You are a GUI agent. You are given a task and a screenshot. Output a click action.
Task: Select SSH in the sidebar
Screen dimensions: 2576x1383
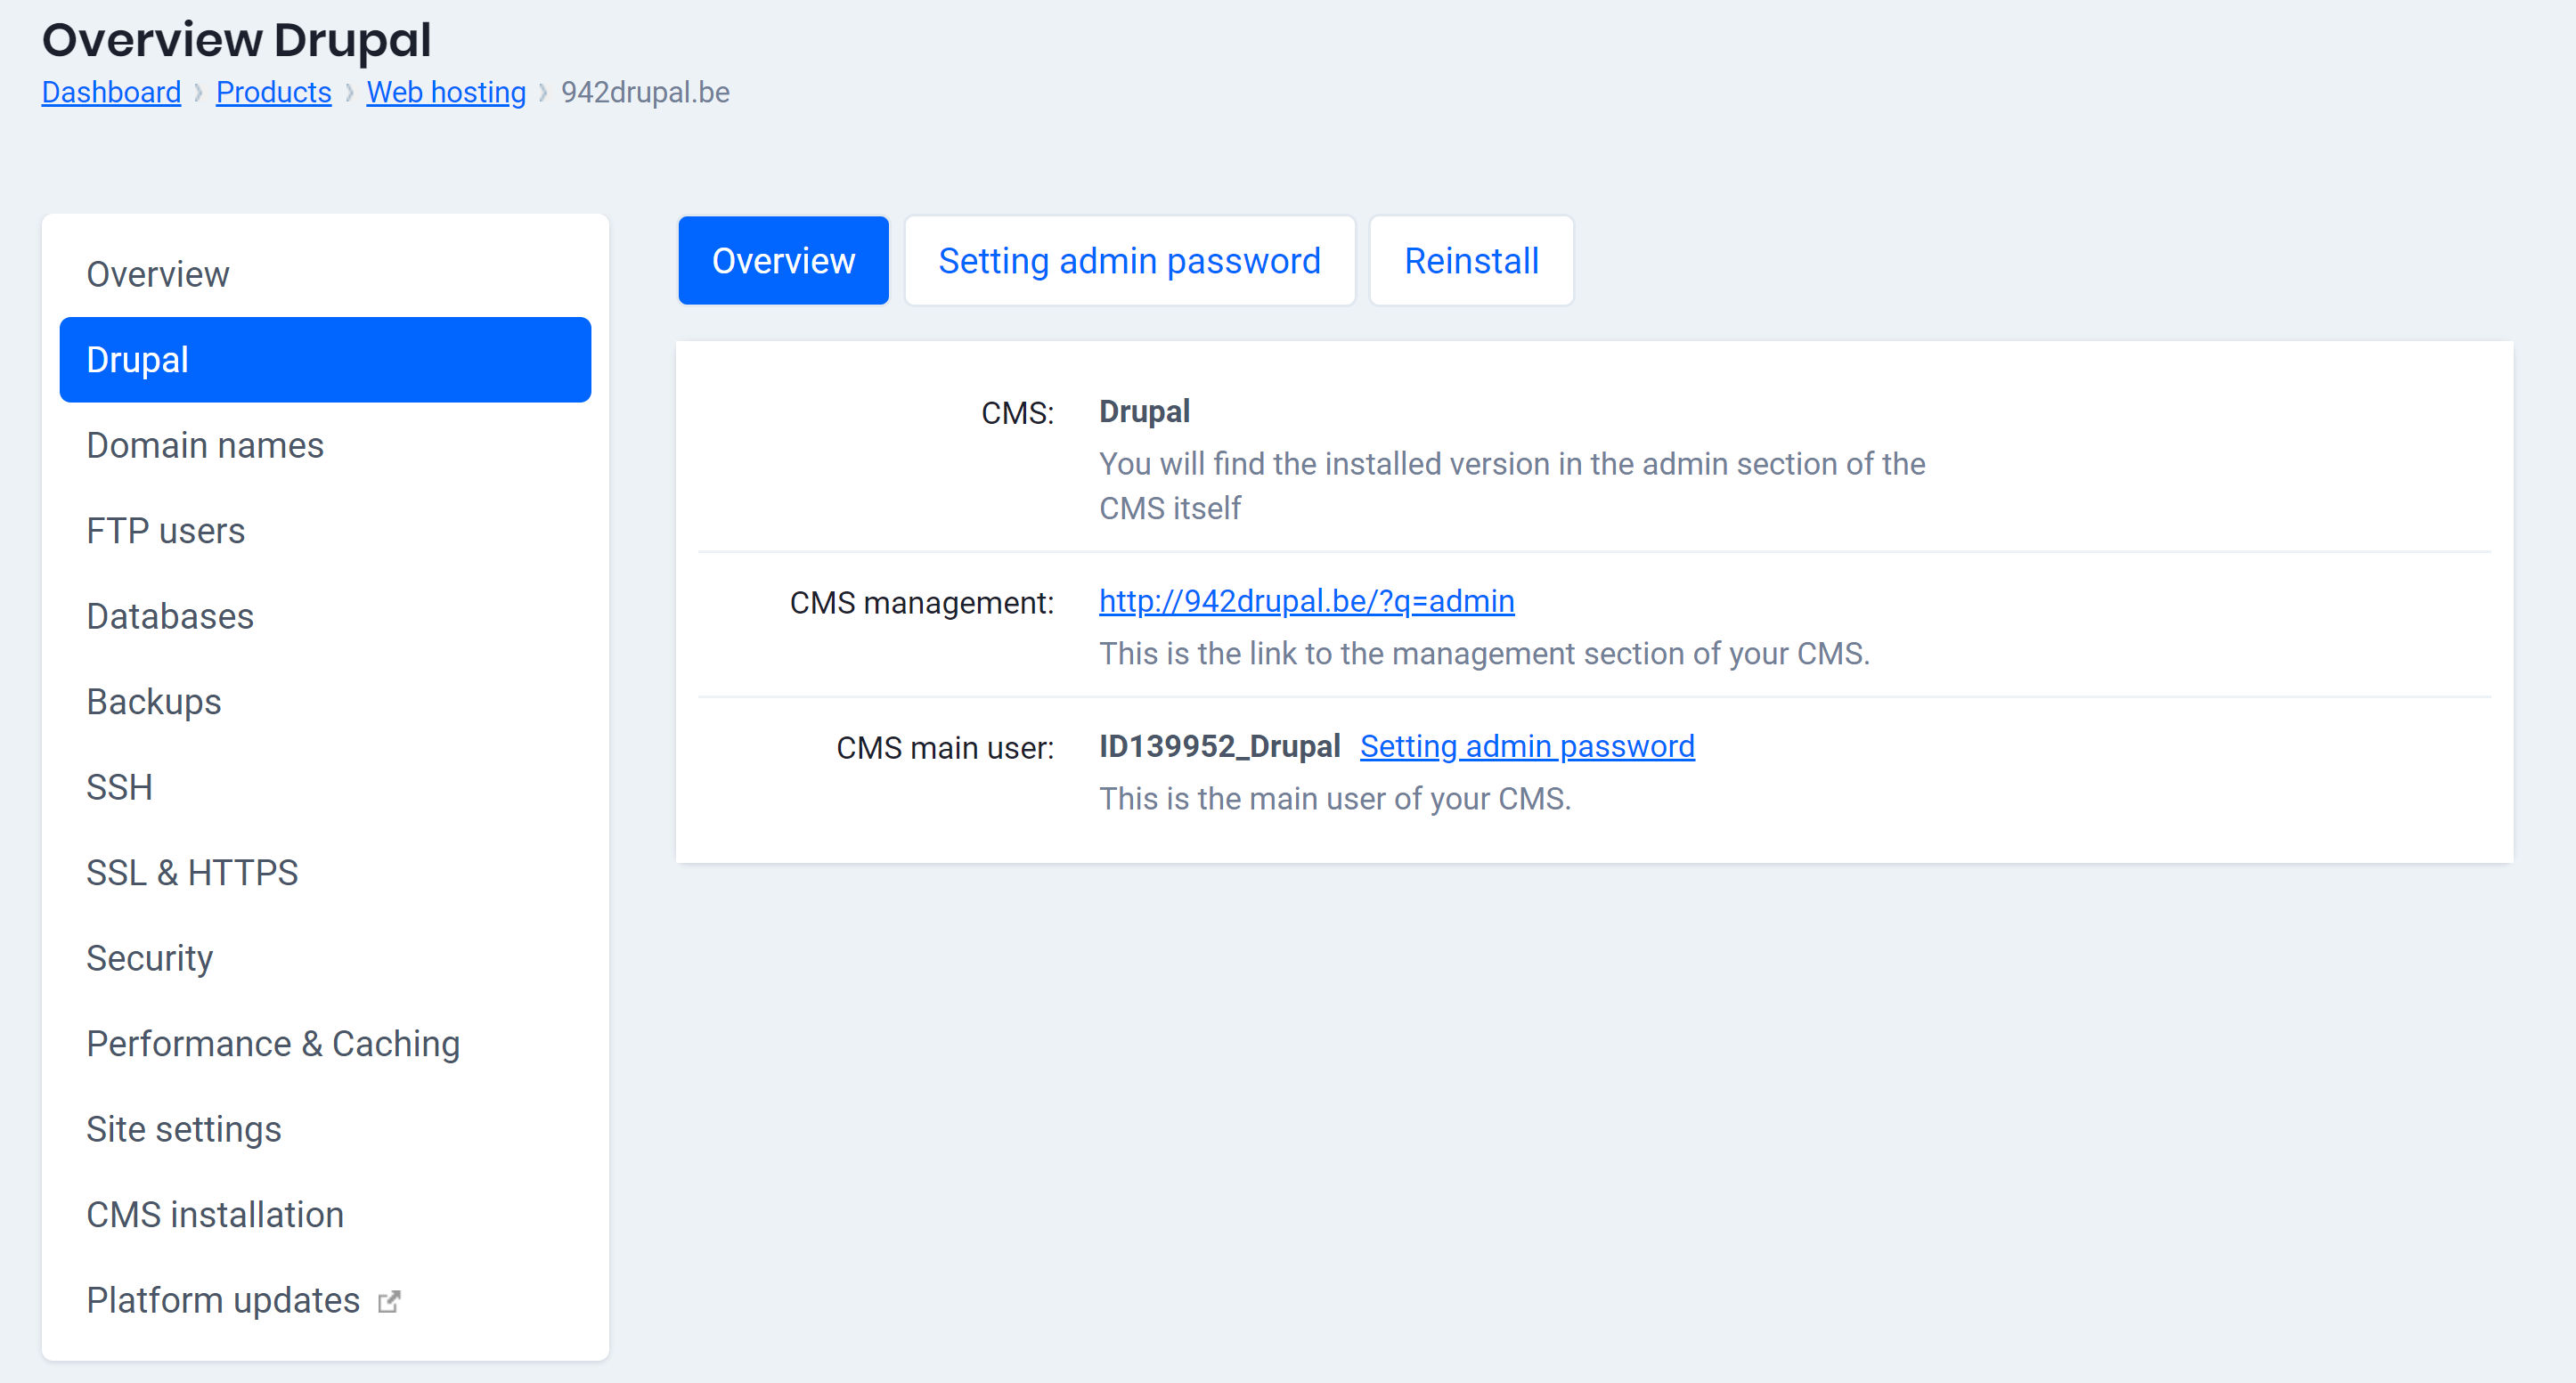pyautogui.click(x=119, y=786)
